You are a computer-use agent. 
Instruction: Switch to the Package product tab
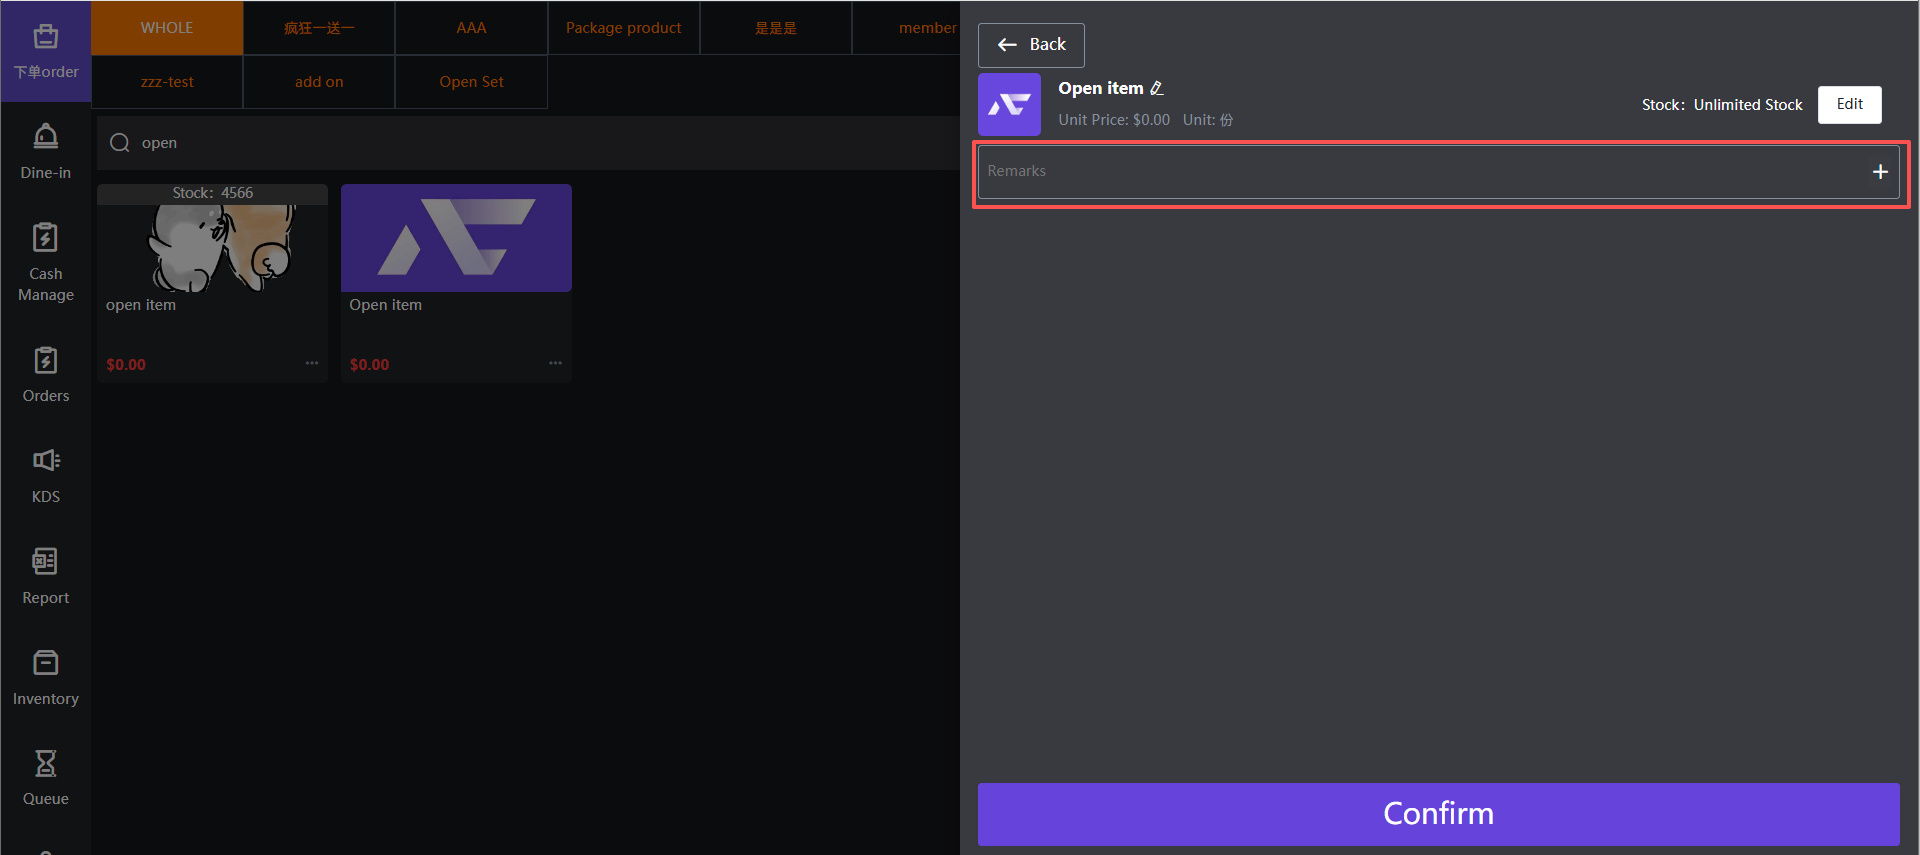pyautogui.click(x=623, y=28)
